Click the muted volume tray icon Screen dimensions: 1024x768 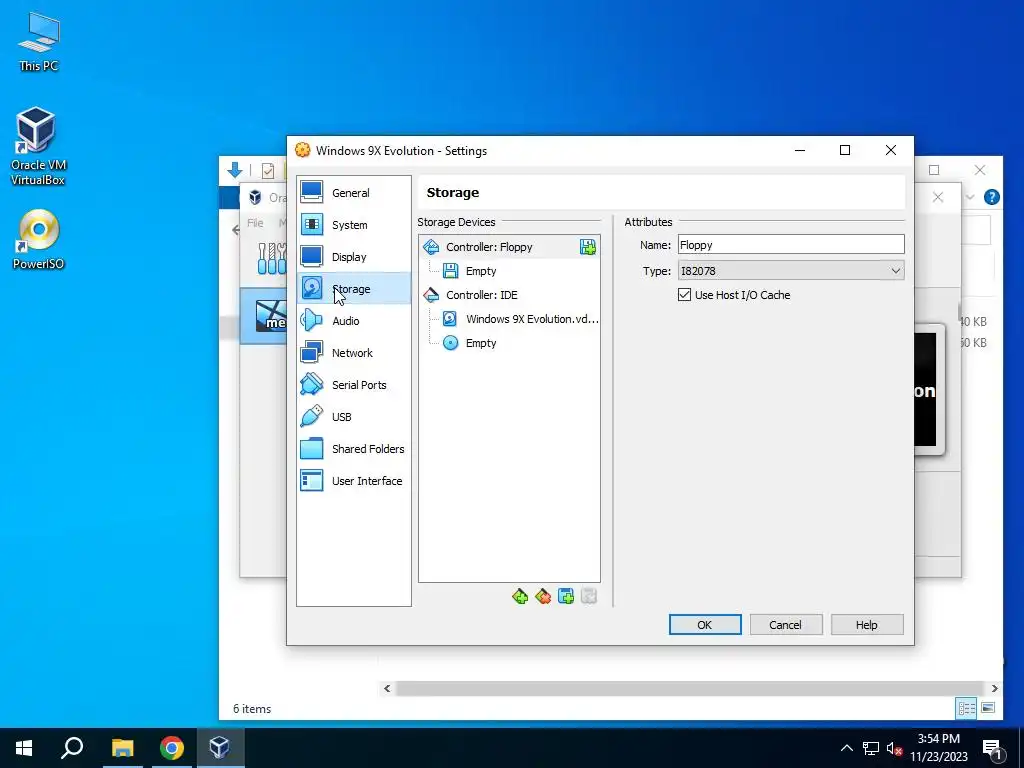coord(895,748)
